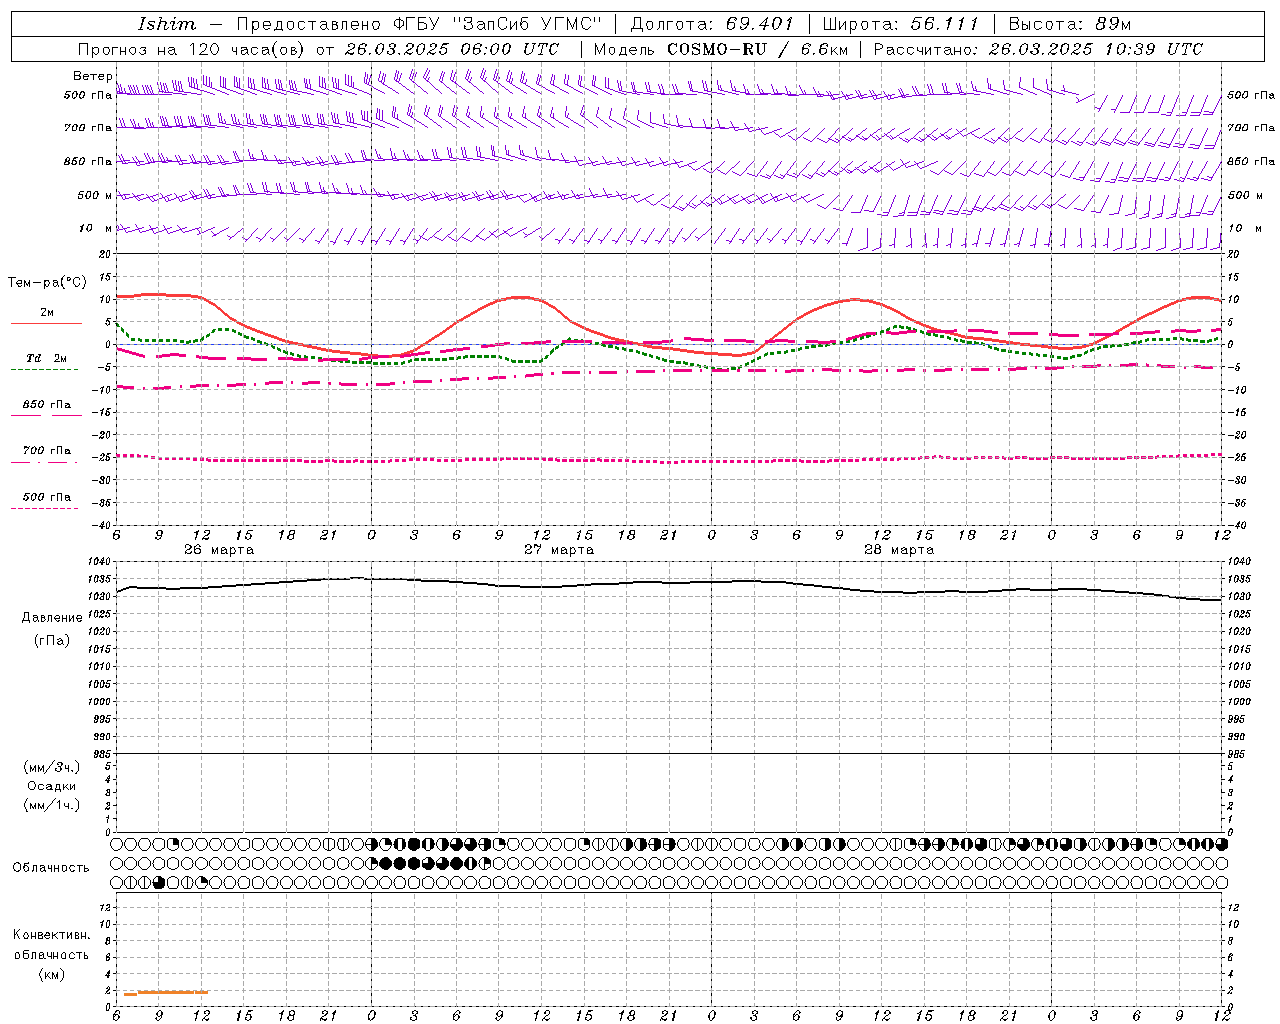This screenshot has height=1024, width=1280.
Task: Click the "(мм/1ч.)" precipitation unit label
Action: tap(52, 805)
